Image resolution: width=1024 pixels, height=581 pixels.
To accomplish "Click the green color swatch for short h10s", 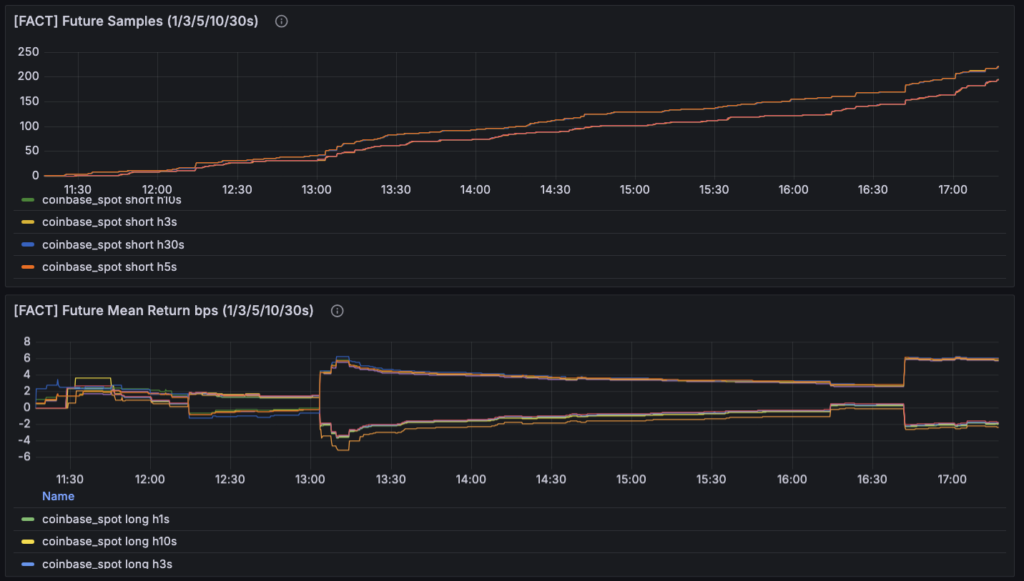I will click(x=28, y=201).
